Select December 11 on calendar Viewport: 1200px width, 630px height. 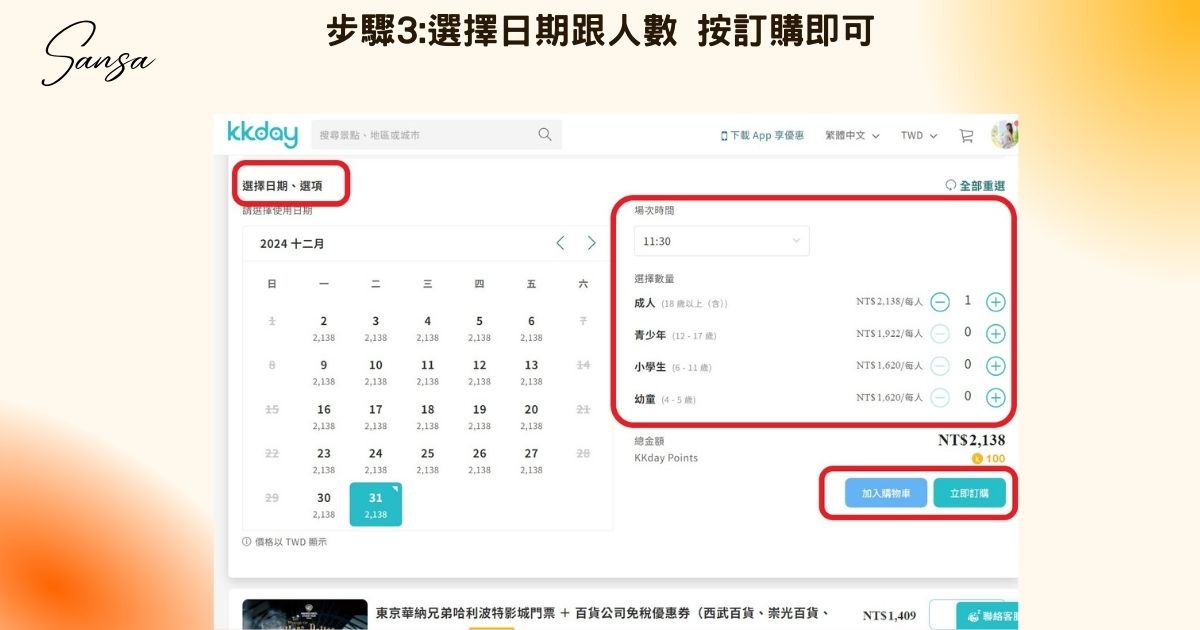[x=428, y=372]
